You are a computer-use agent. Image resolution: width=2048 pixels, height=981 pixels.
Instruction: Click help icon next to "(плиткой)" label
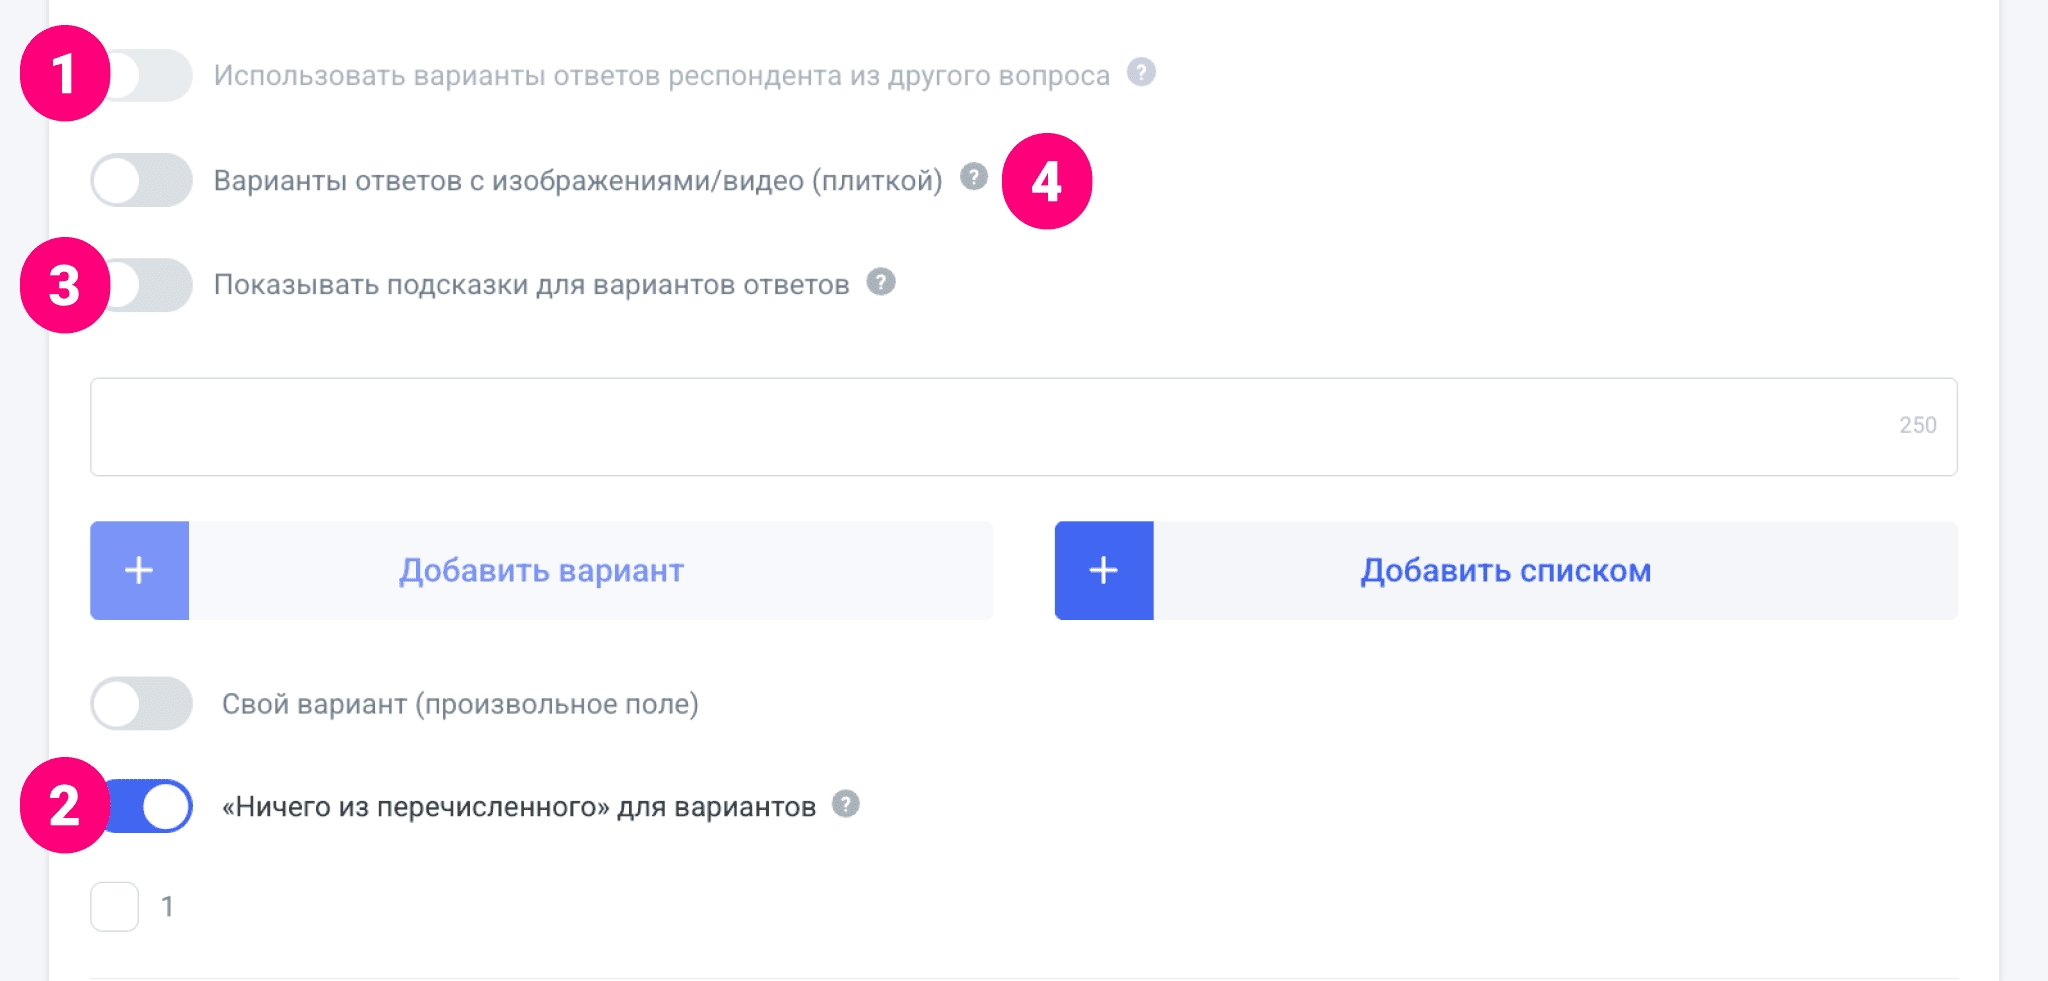point(974,177)
